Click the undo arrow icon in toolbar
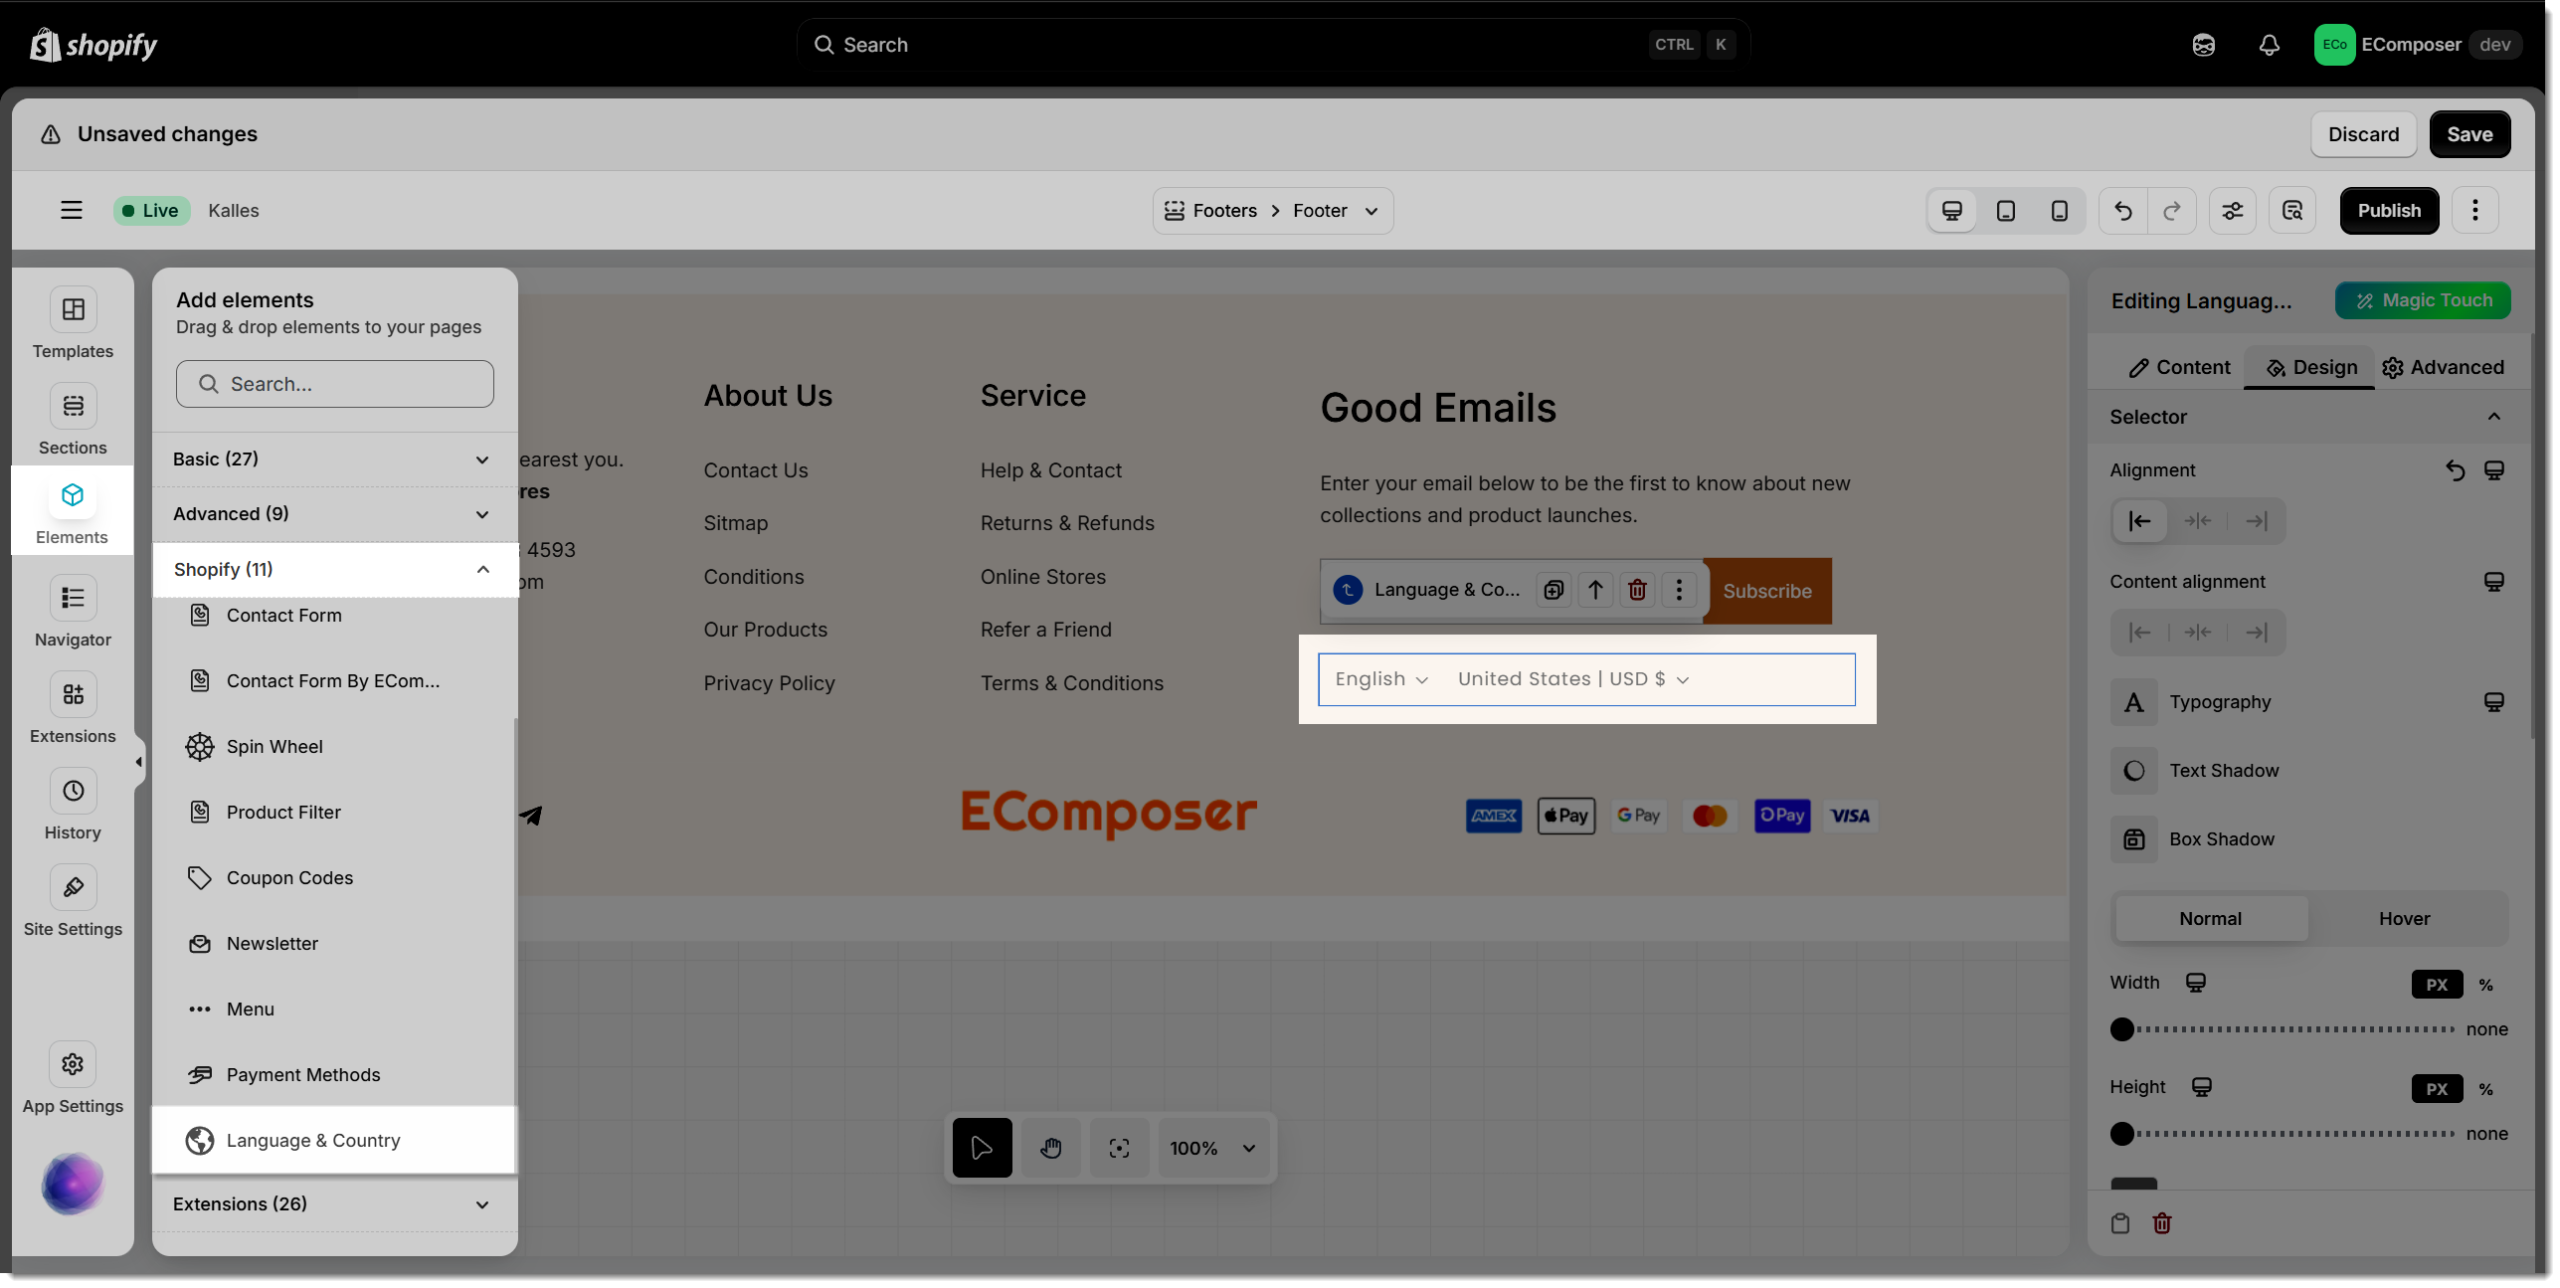 click(2122, 210)
